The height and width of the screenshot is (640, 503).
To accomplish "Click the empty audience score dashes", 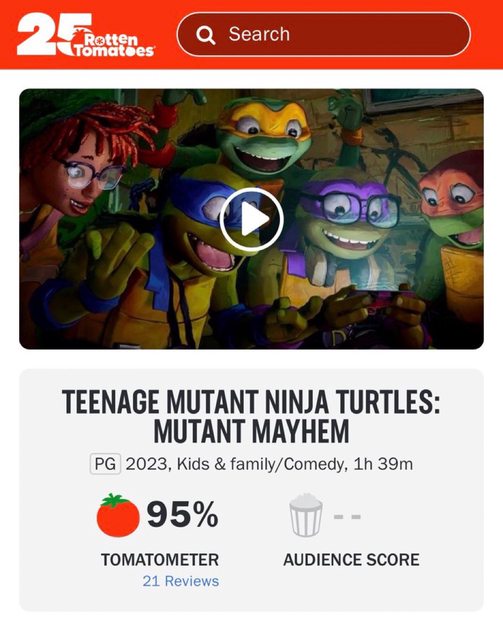I will pyautogui.click(x=347, y=517).
